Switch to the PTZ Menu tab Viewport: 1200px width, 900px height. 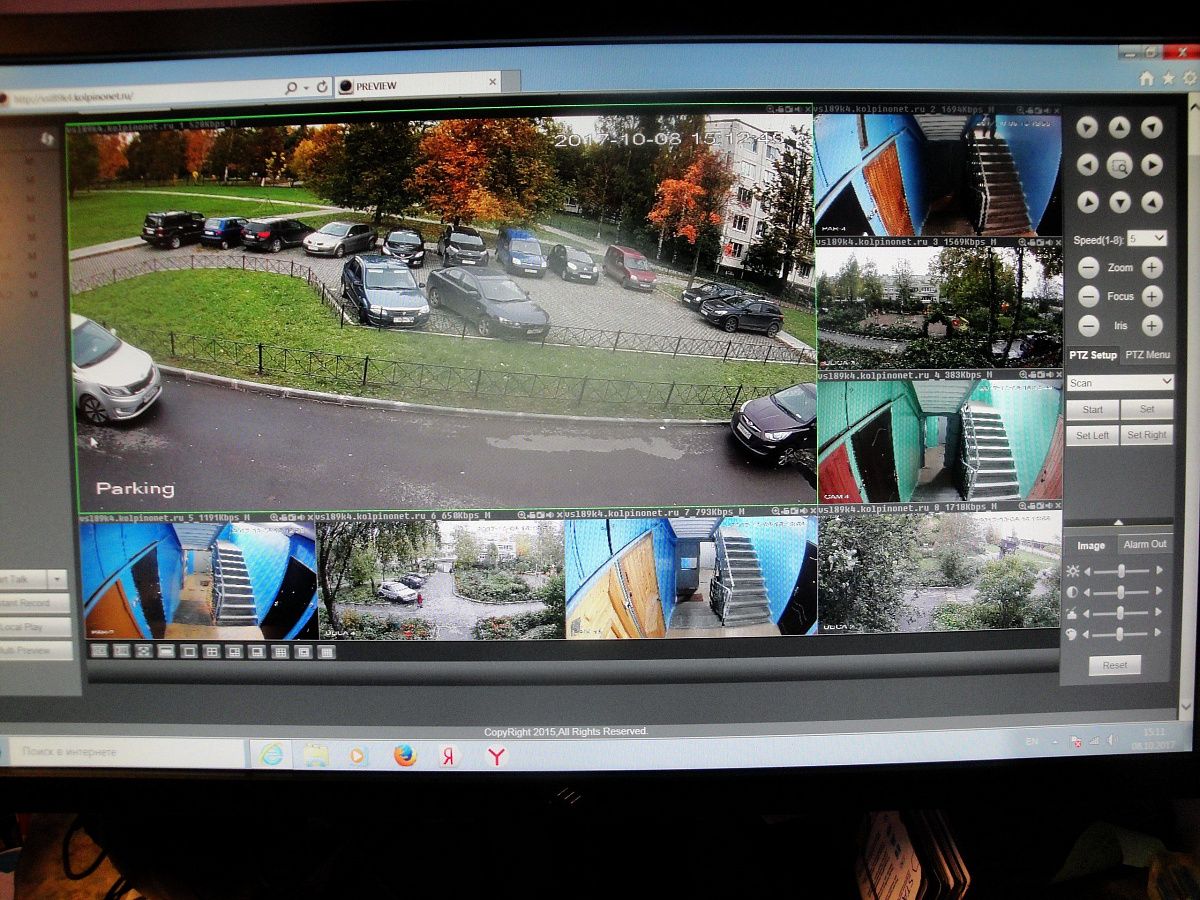click(x=1147, y=355)
